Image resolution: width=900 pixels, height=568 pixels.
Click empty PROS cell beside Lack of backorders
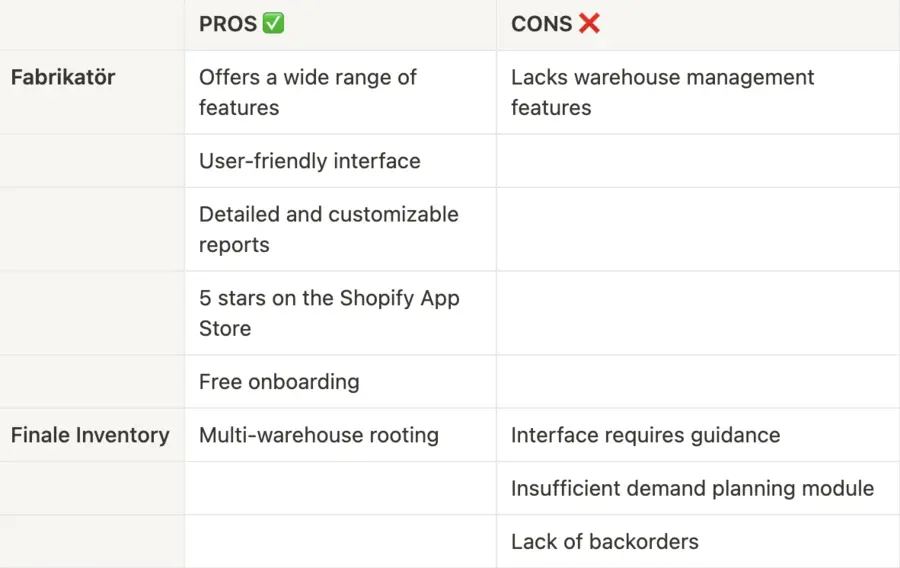pyautogui.click(x=340, y=542)
